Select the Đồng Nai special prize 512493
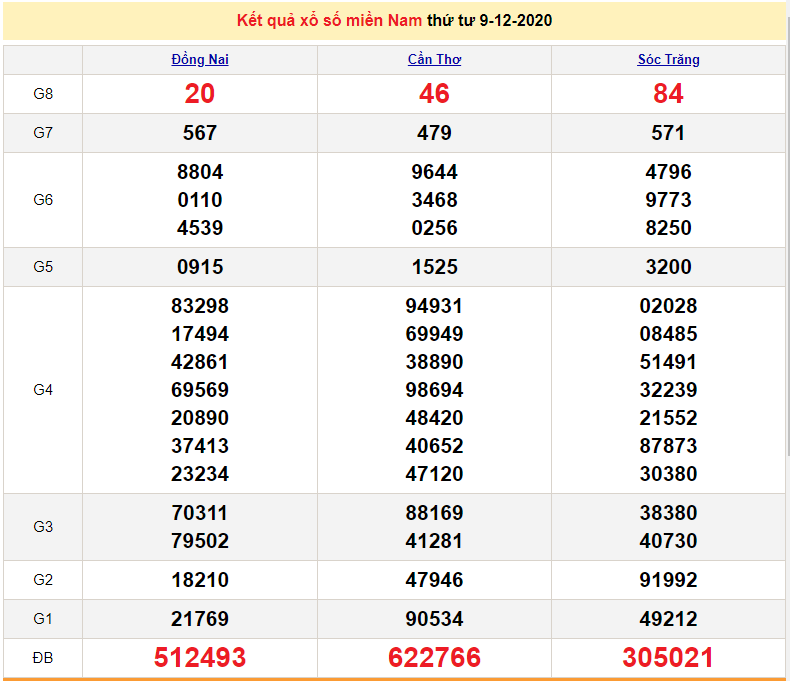The image size is (790, 681). [x=200, y=657]
